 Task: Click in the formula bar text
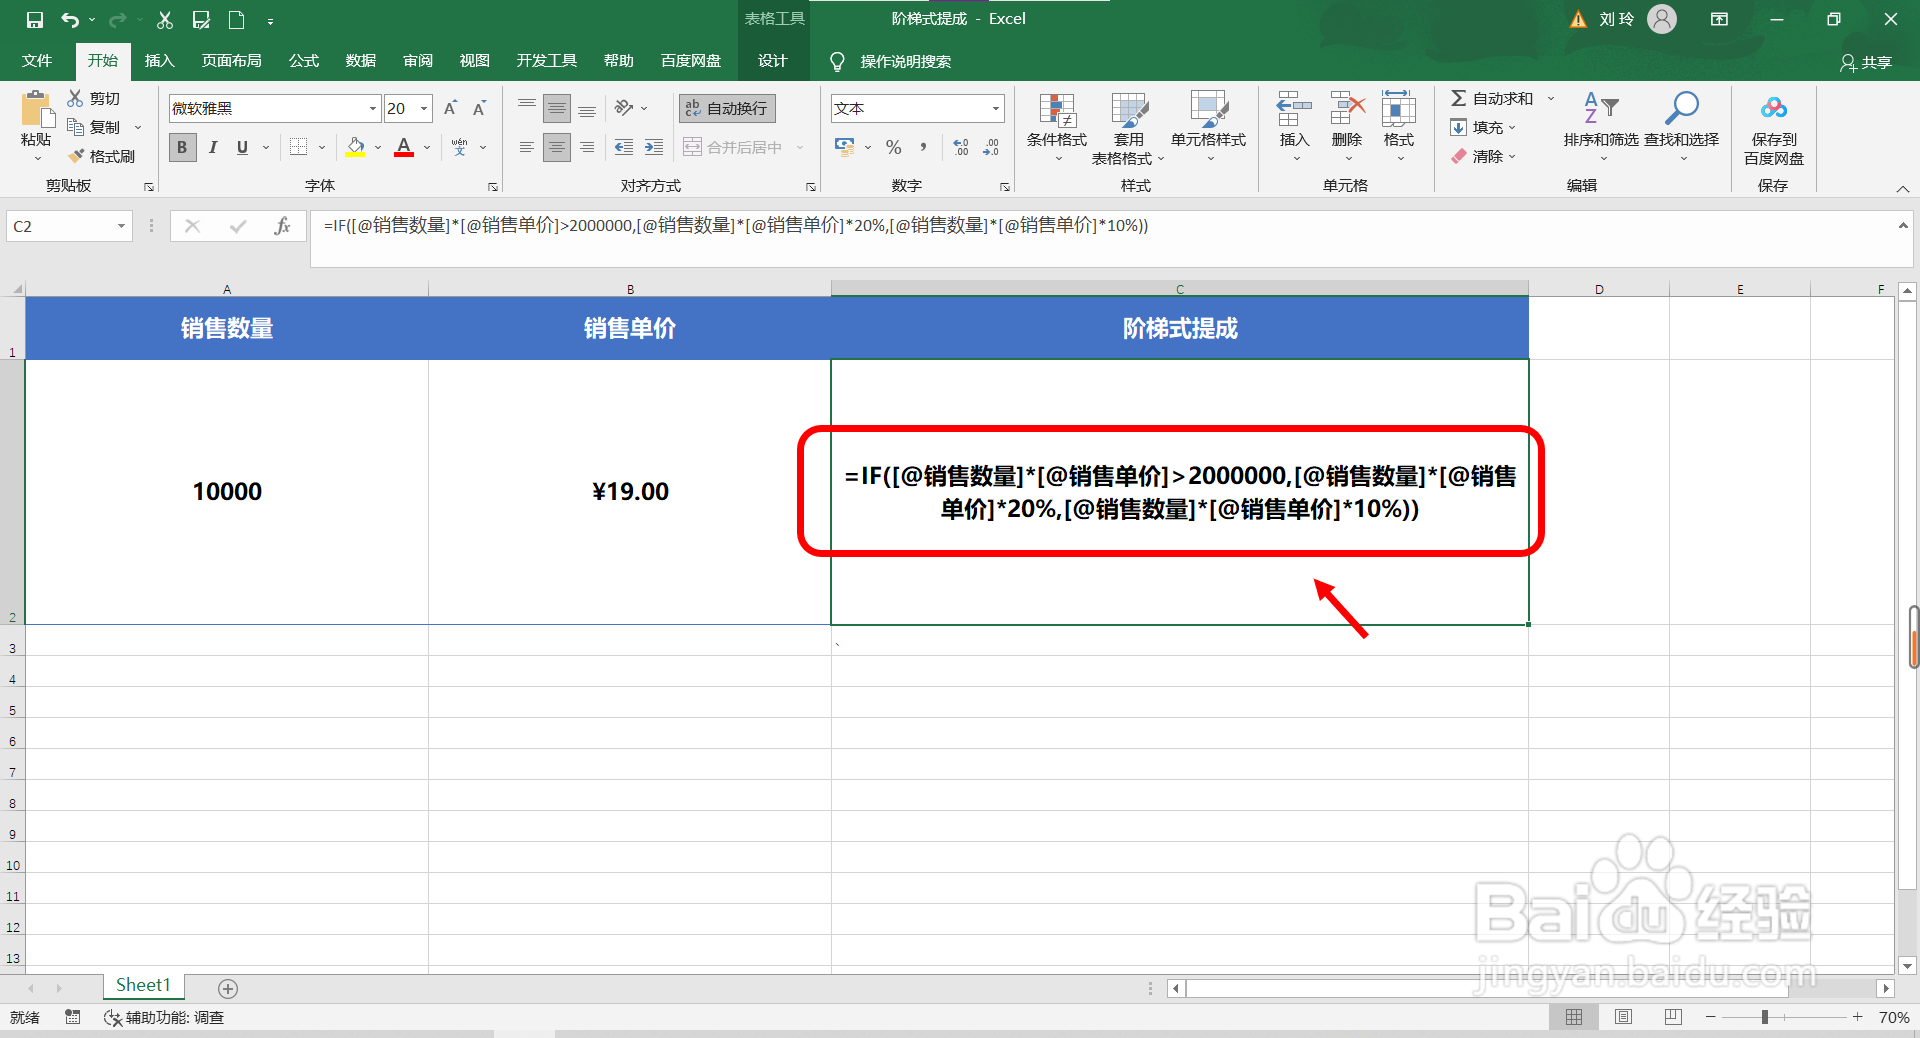736,226
